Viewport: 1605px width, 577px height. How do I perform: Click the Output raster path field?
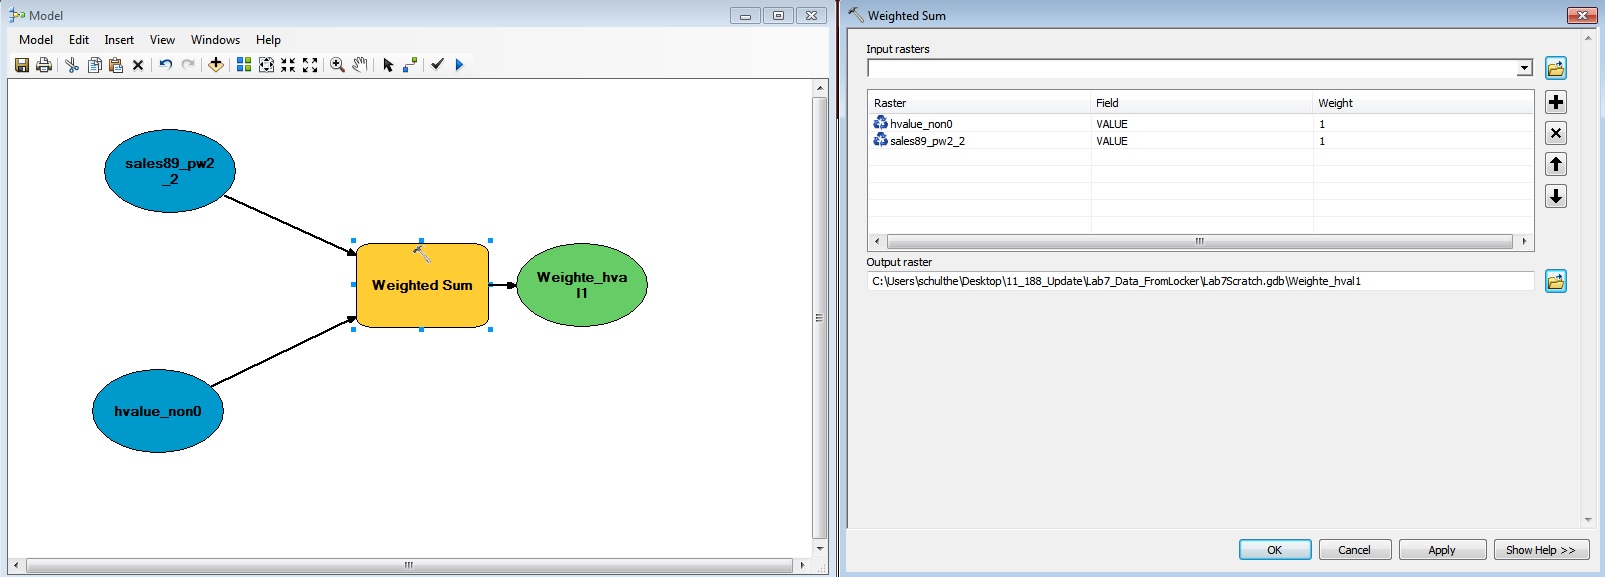(1200, 281)
